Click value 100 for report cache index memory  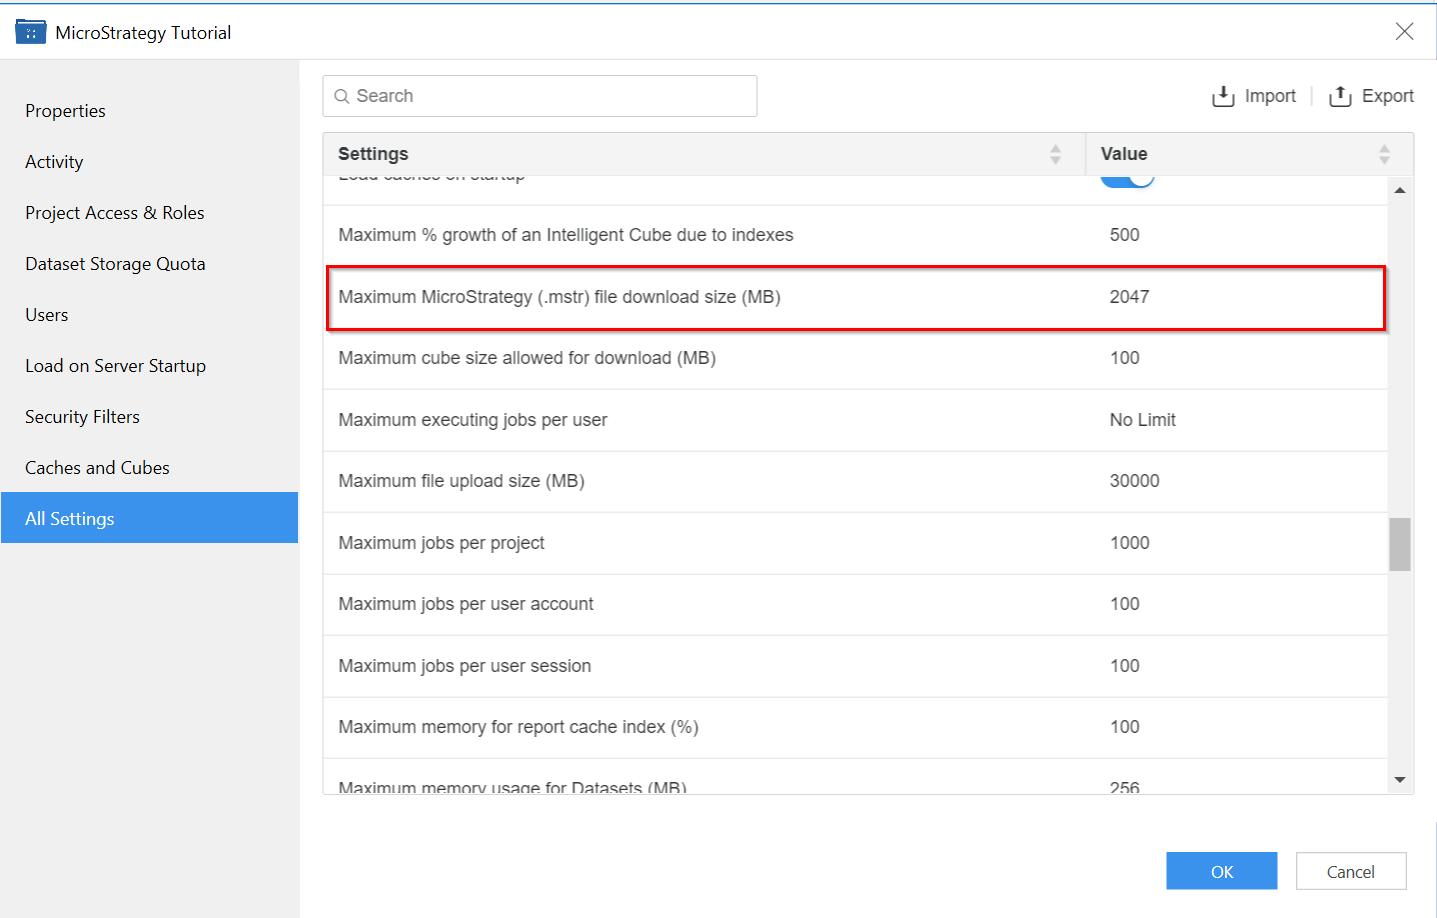coord(1125,727)
